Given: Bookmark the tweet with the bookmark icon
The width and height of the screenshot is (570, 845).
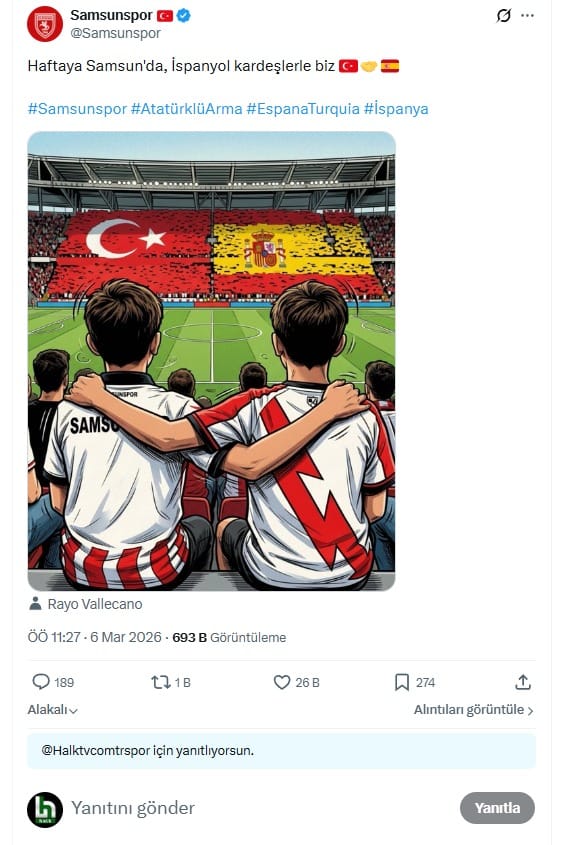Looking at the screenshot, I should (x=402, y=682).
